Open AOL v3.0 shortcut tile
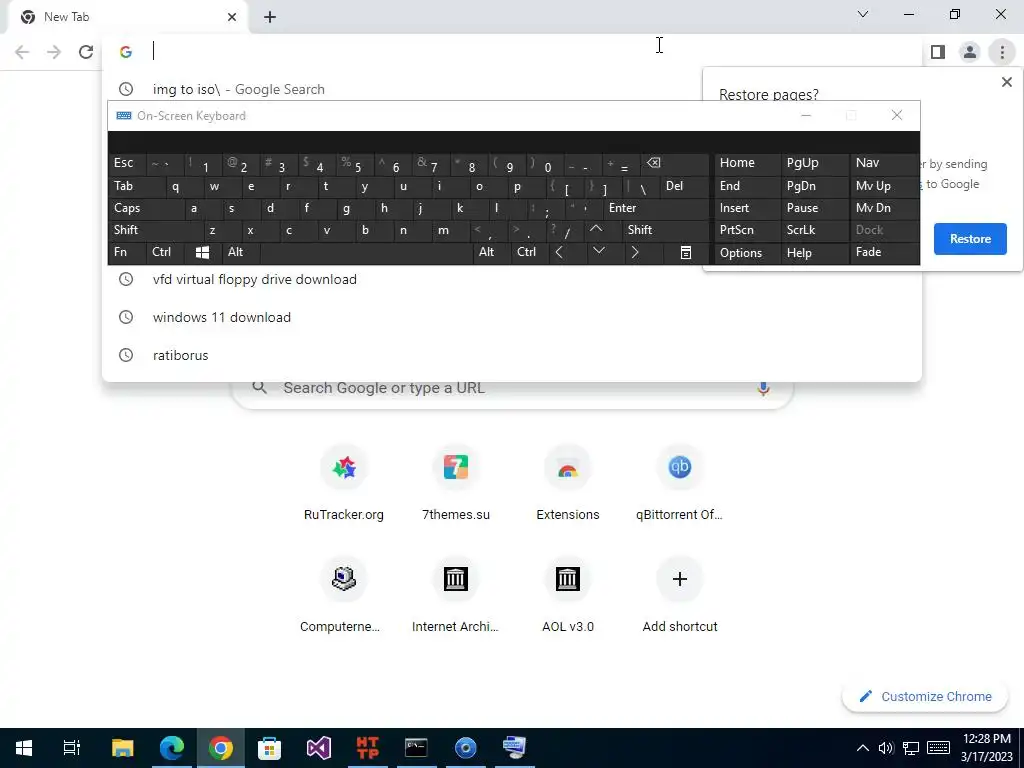1024x768 pixels. [x=568, y=594]
